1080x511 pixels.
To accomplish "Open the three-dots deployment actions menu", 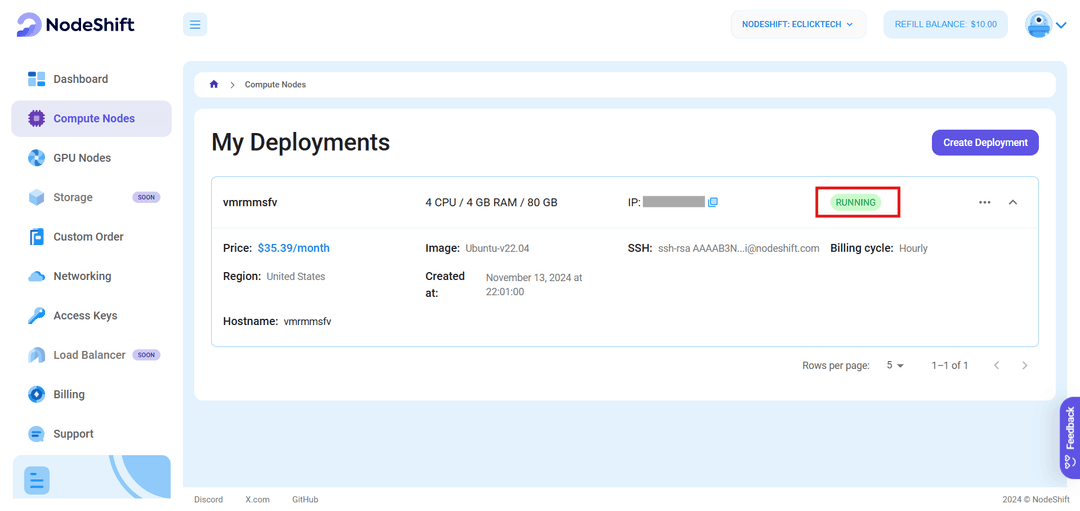I will pos(984,202).
